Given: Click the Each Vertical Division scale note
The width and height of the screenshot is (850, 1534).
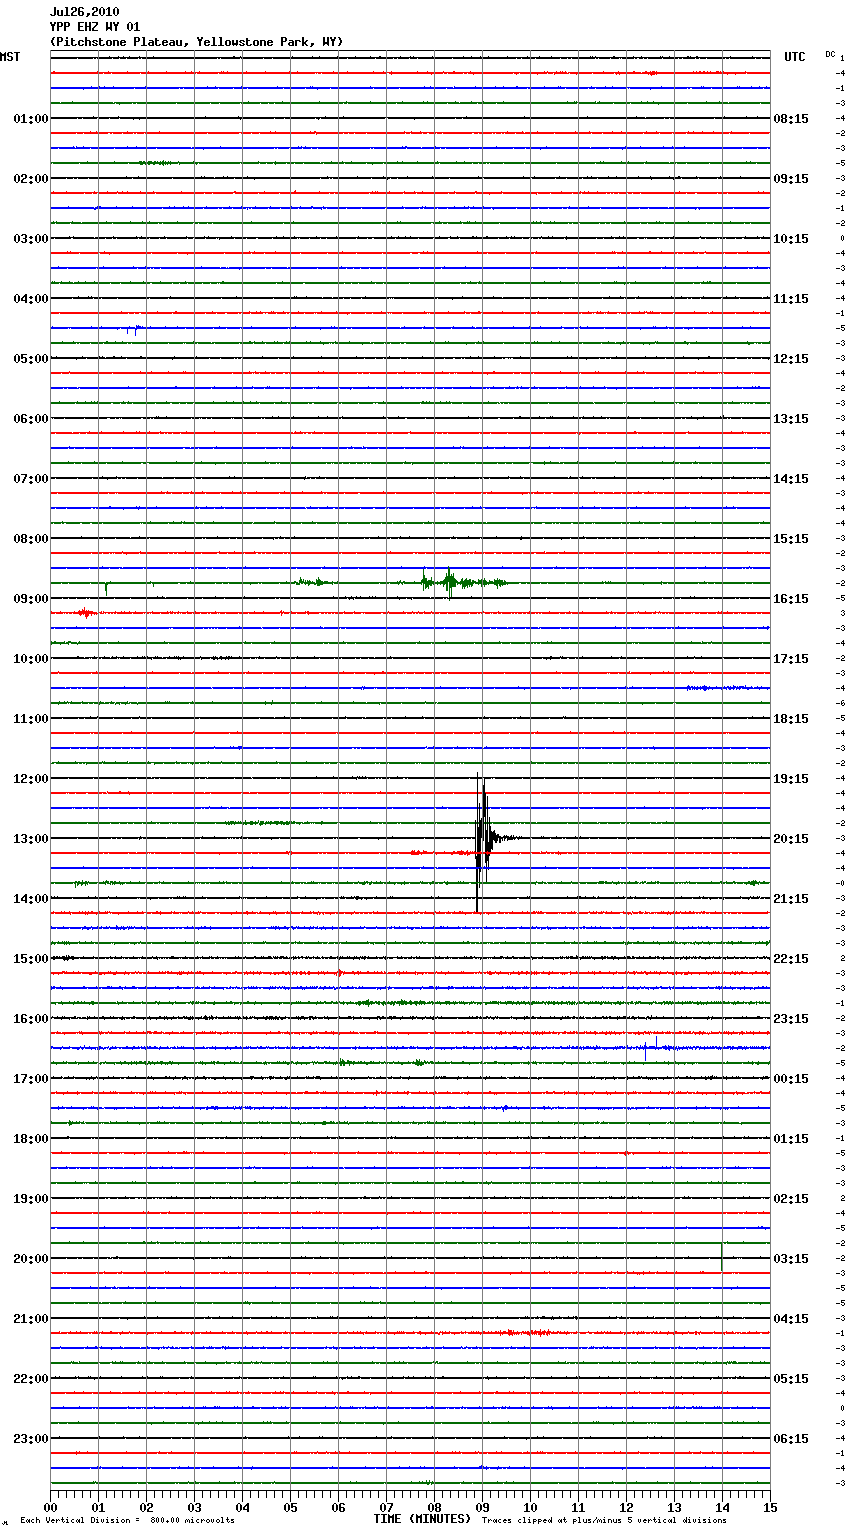Looking at the screenshot, I should (127, 1520).
